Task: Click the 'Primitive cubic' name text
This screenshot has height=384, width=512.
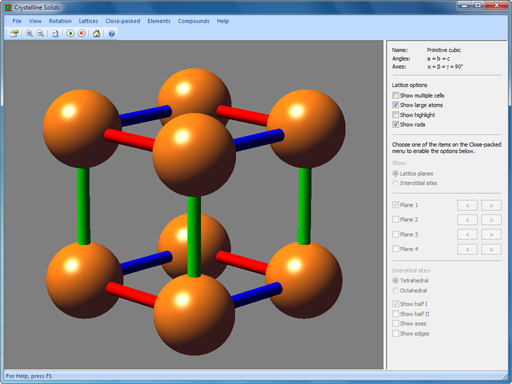Action: pyautogui.click(x=444, y=50)
